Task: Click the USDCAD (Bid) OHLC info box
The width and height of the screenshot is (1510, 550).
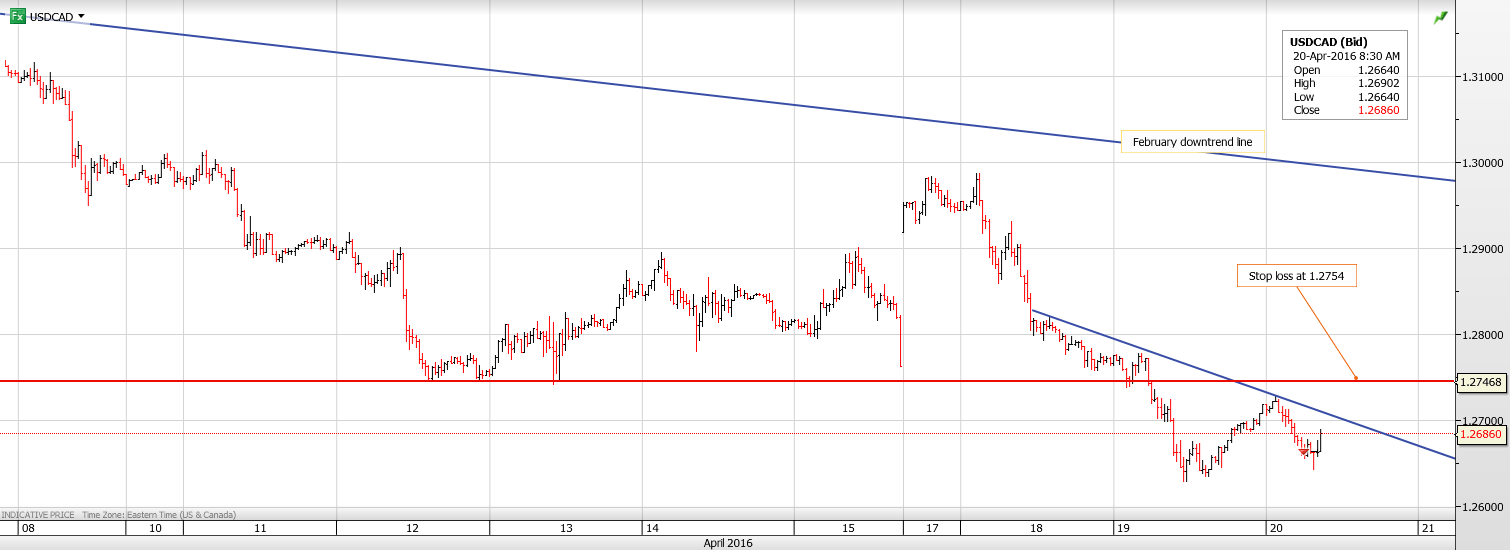Action: coord(1345,76)
